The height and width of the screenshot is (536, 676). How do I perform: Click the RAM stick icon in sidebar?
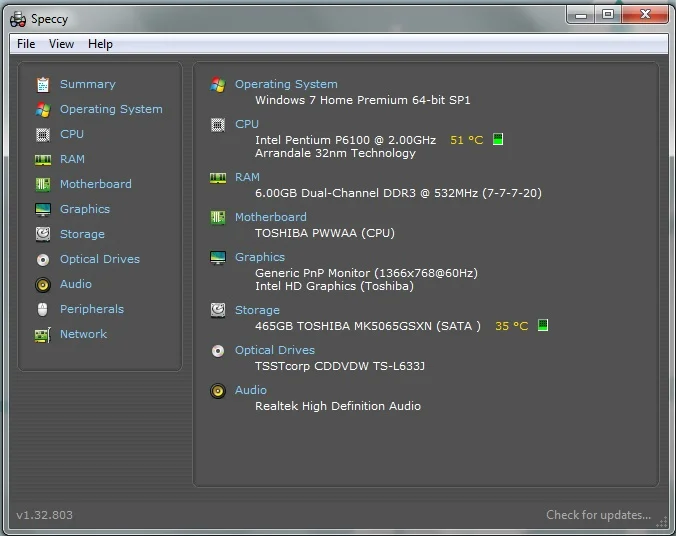coord(43,160)
